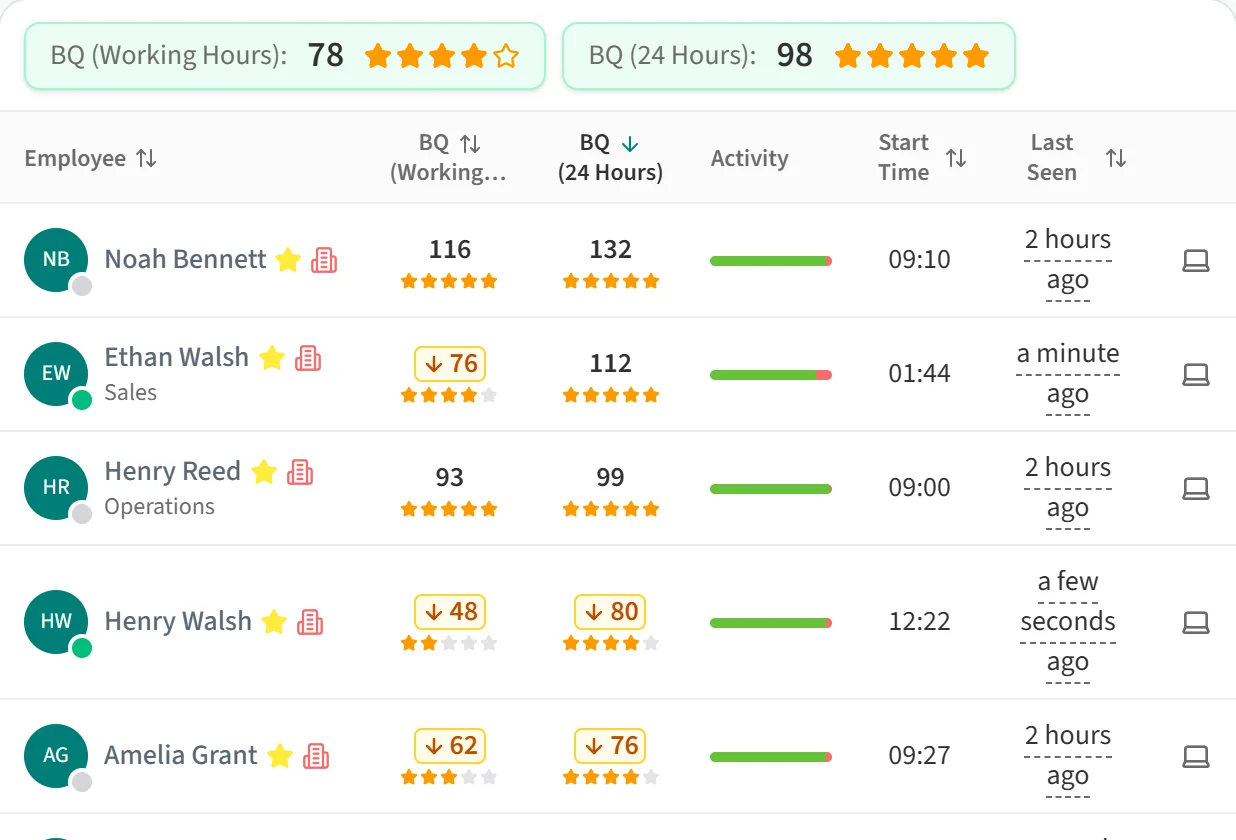The height and width of the screenshot is (840, 1236).
Task: Click the red building icon beside Noah Bennett
Action: pos(324,260)
